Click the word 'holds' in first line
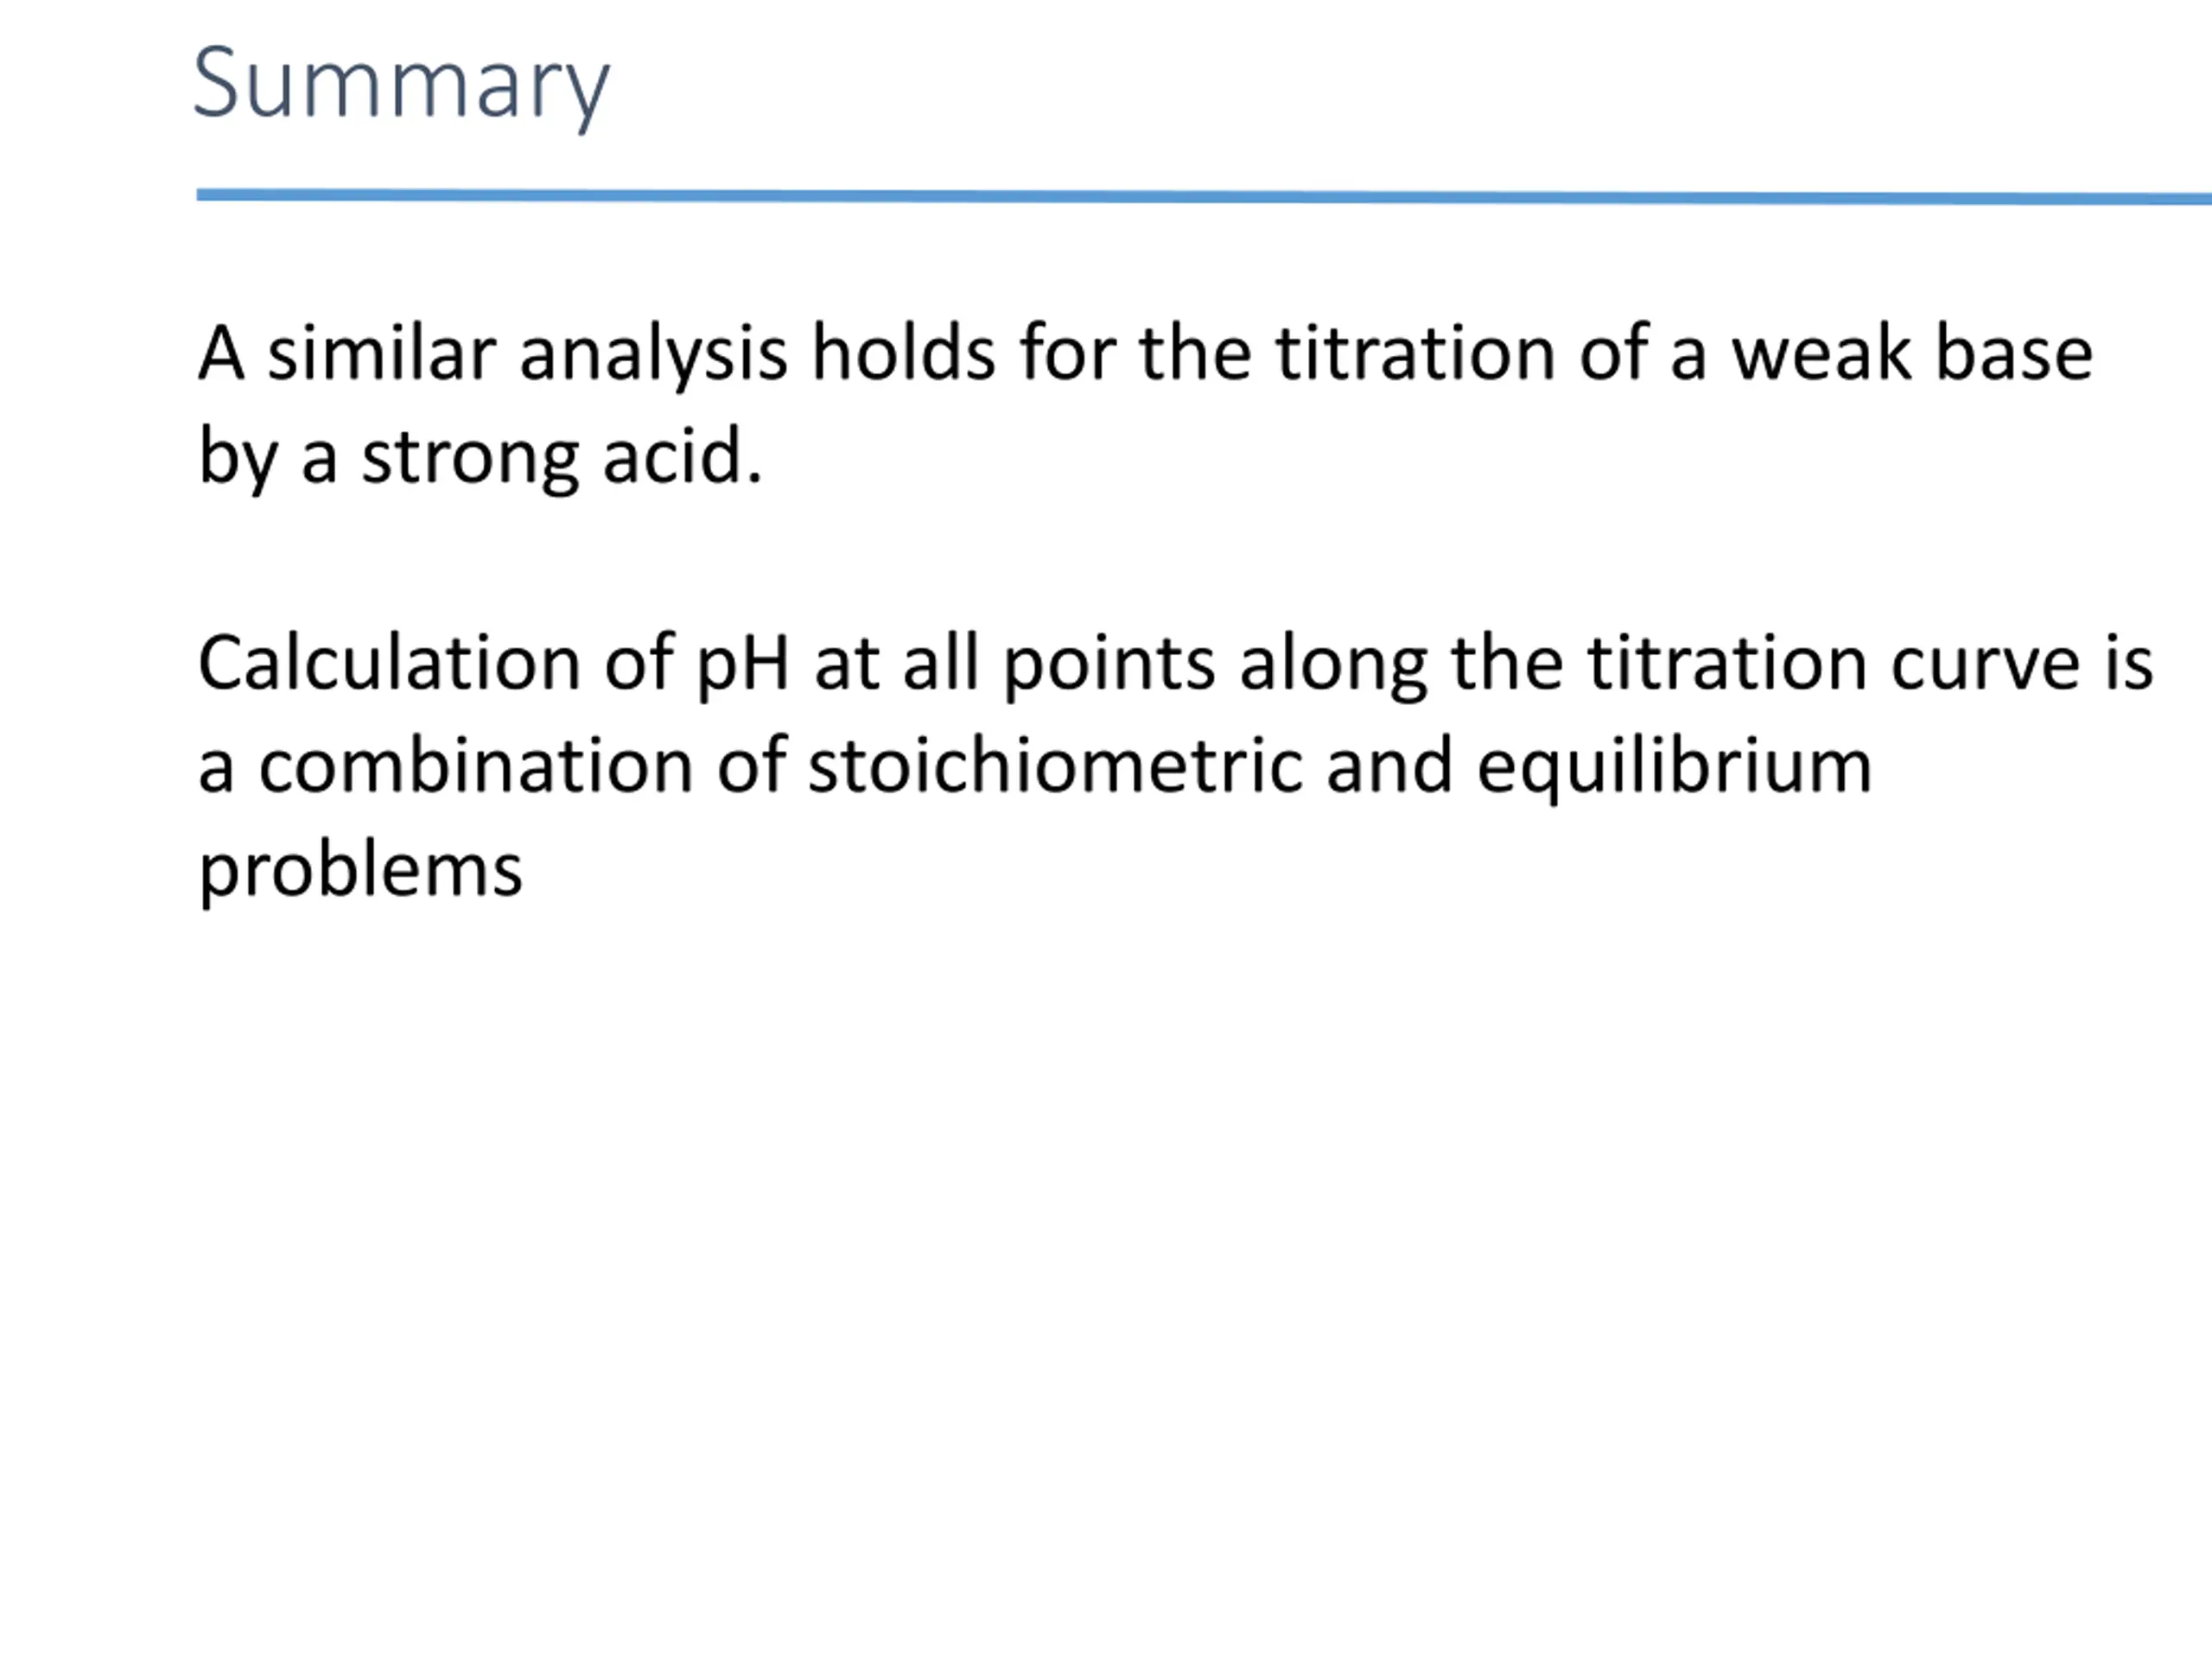 coord(903,354)
